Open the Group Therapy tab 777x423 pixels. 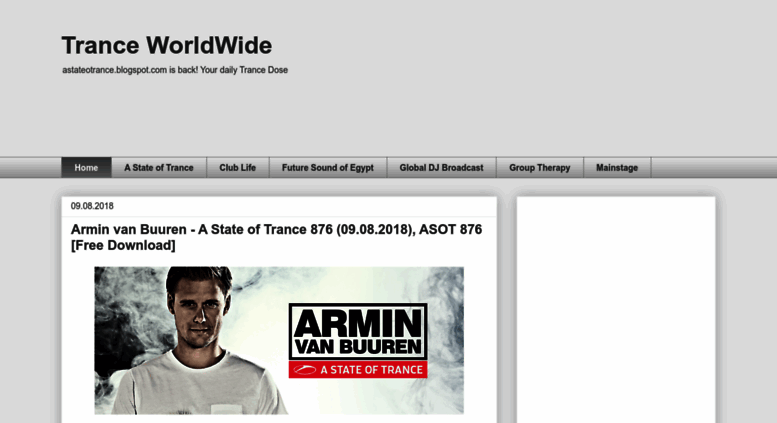540,167
